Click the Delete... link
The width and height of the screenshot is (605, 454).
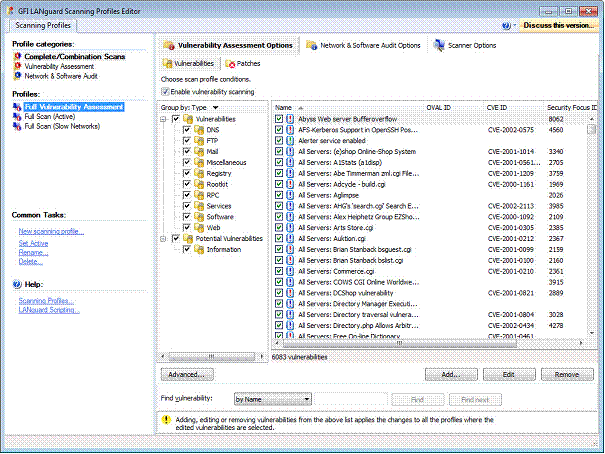(x=30, y=262)
